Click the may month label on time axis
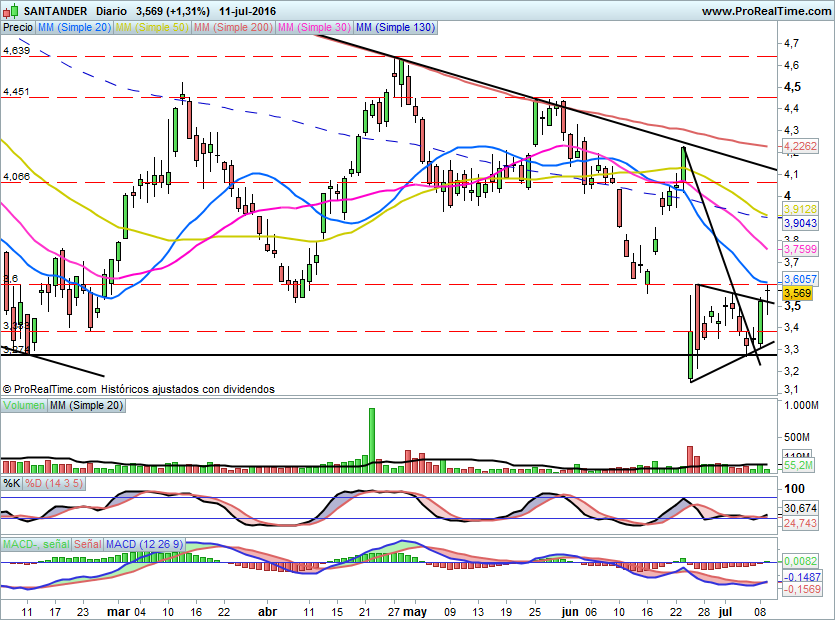This screenshot has height=620, width=835. 415,611
